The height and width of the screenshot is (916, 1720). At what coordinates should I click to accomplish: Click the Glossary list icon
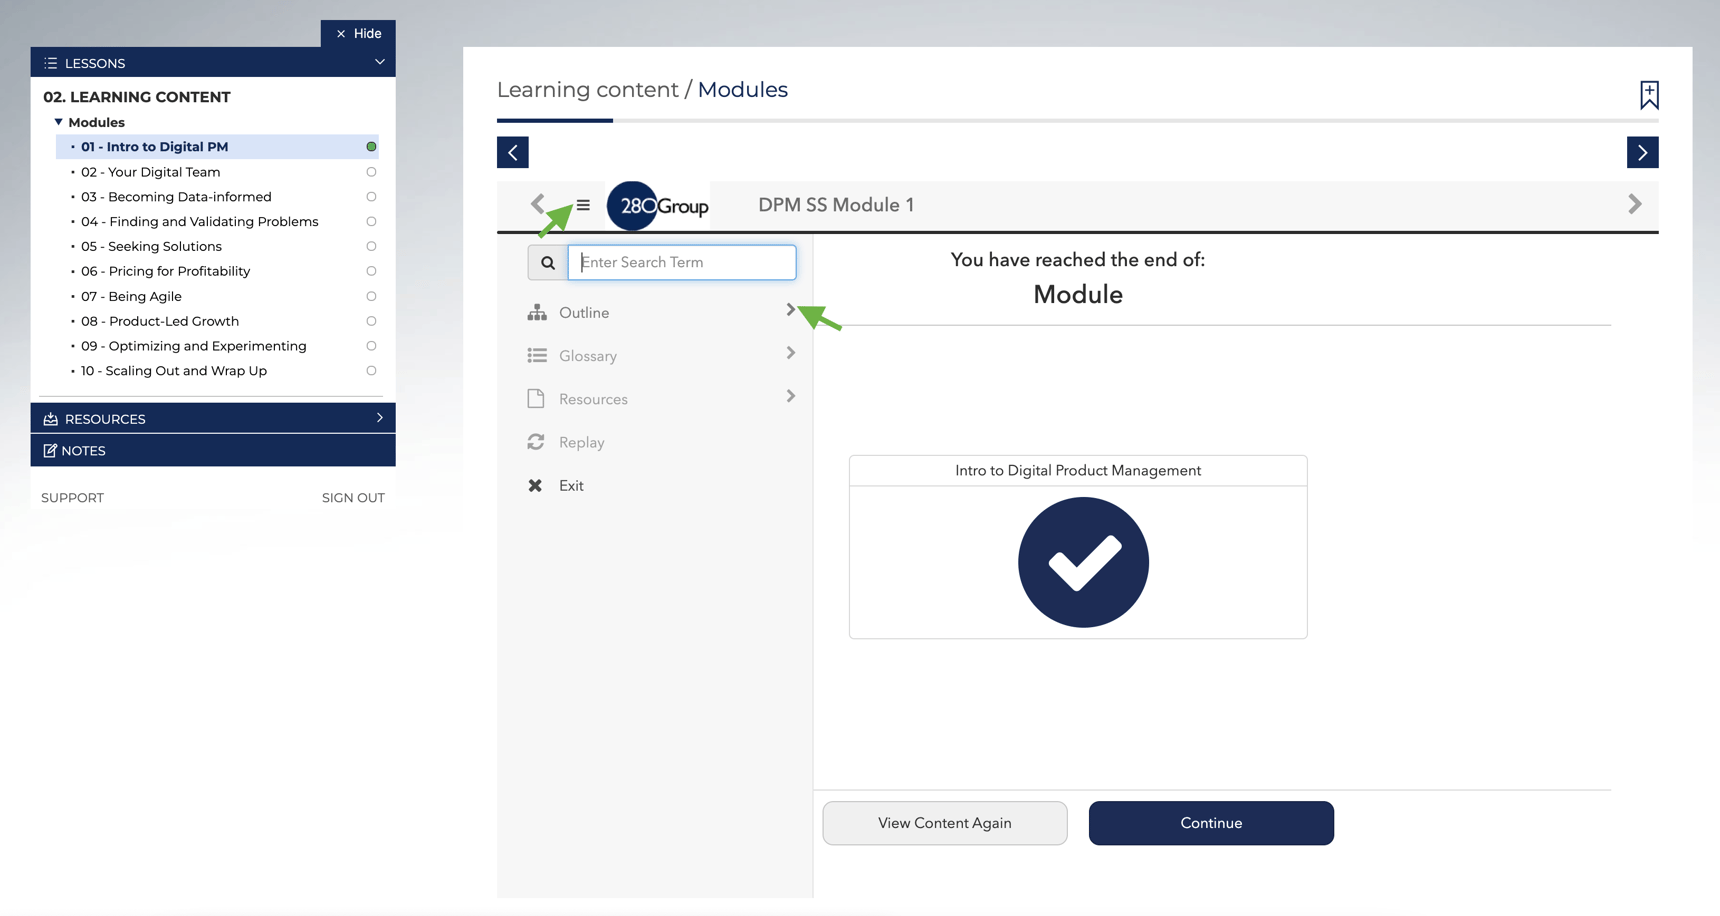click(537, 356)
